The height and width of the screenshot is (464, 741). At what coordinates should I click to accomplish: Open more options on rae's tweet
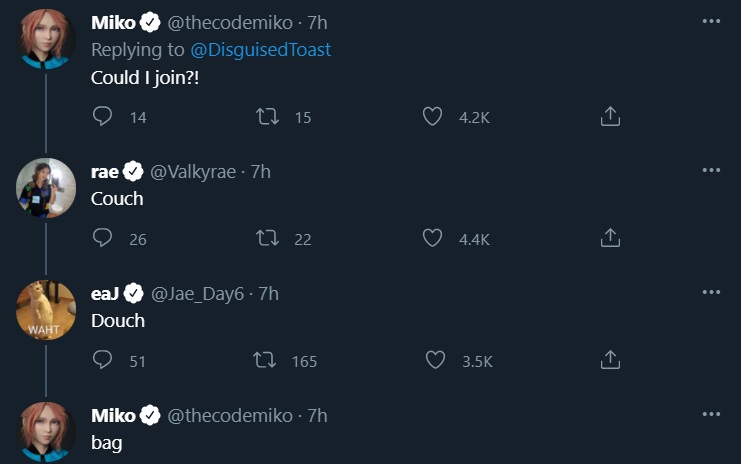(x=711, y=170)
